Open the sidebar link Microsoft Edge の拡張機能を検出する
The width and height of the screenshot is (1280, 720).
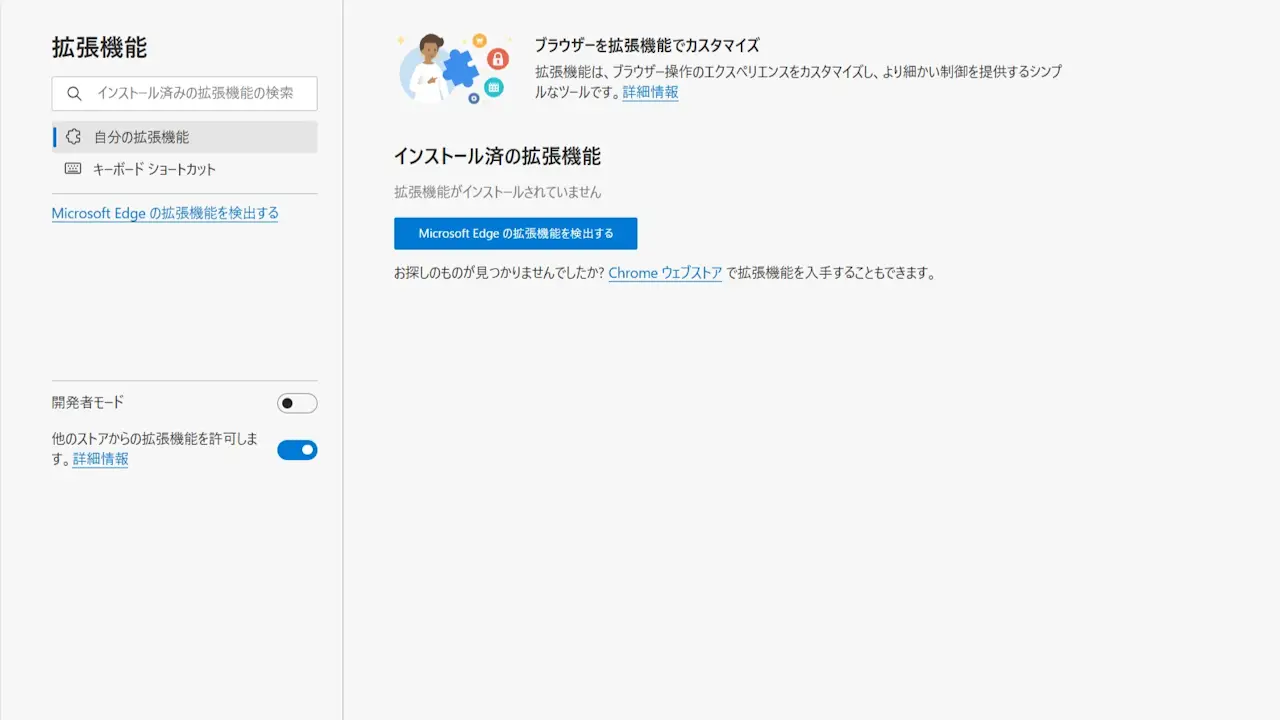(x=165, y=213)
